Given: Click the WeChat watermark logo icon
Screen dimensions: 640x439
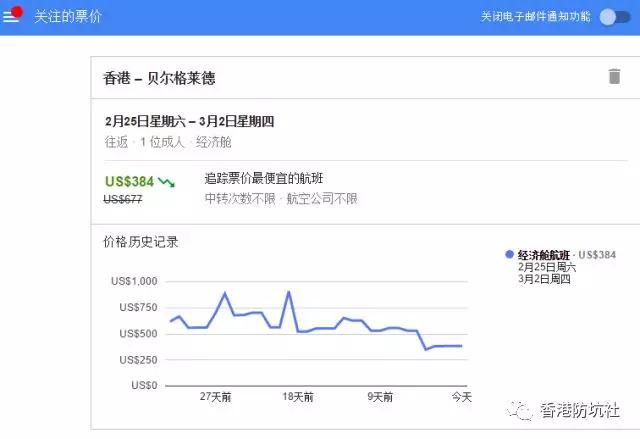Looking at the screenshot, I should pos(519,410).
